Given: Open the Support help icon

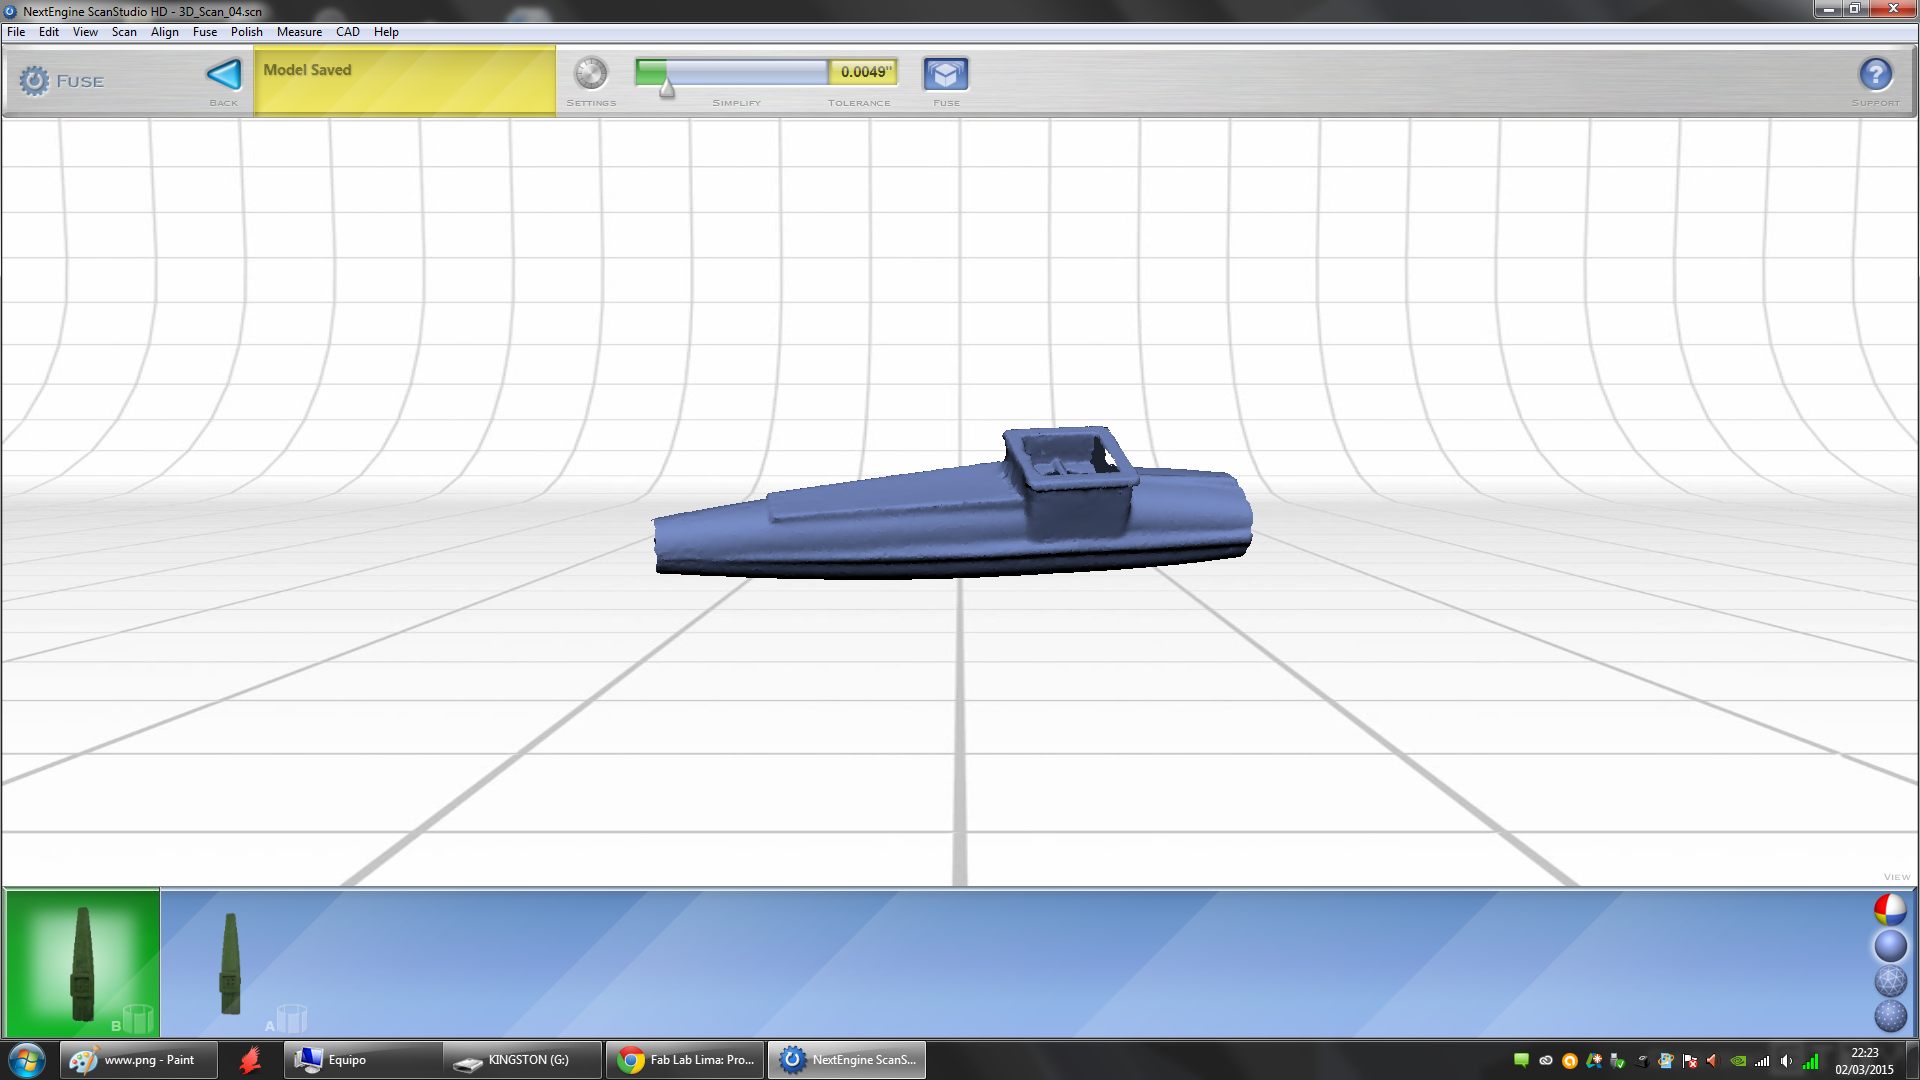Looking at the screenshot, I should [x=1875, y=74].
